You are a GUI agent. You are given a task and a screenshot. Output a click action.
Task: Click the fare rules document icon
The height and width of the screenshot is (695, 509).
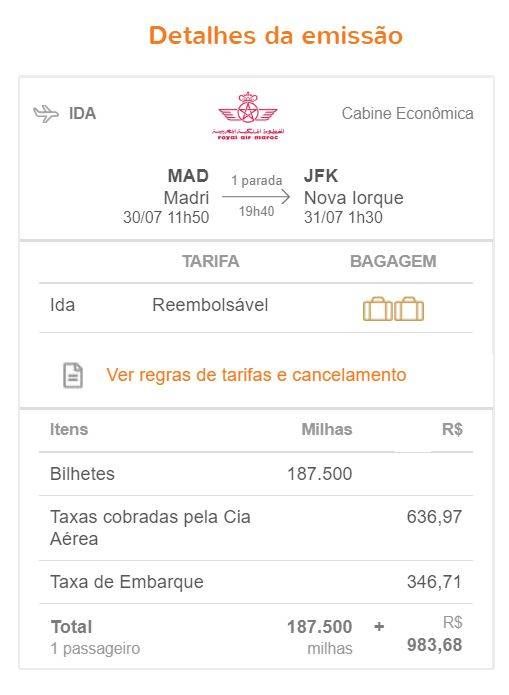point(73,375)
